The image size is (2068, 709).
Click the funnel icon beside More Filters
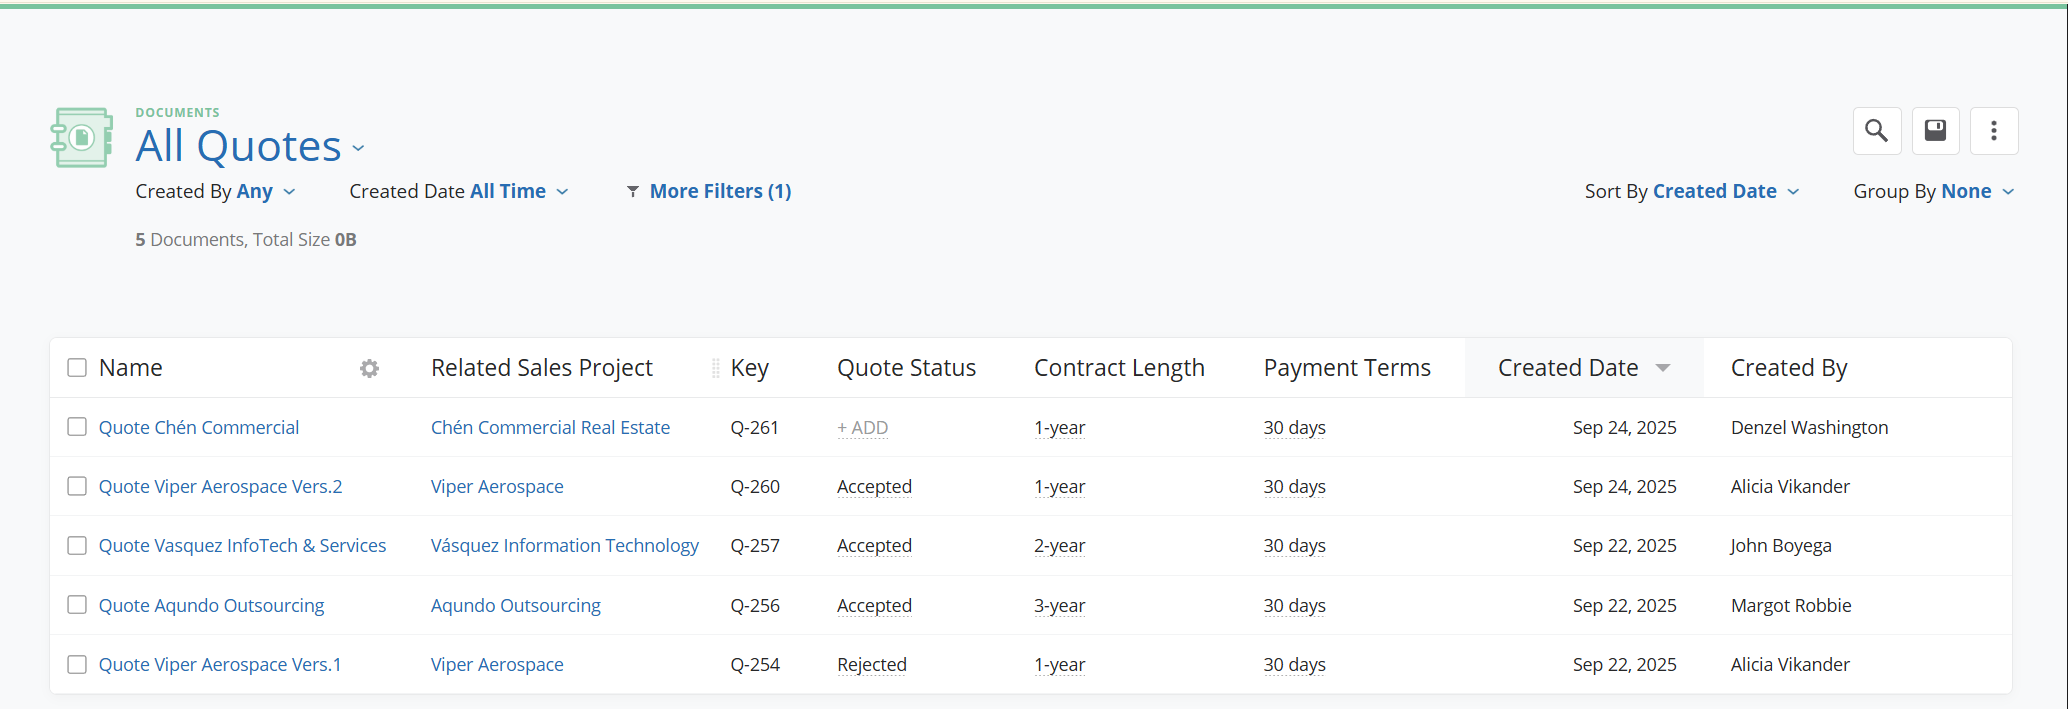pyautogui.click(x=632, y=192)
